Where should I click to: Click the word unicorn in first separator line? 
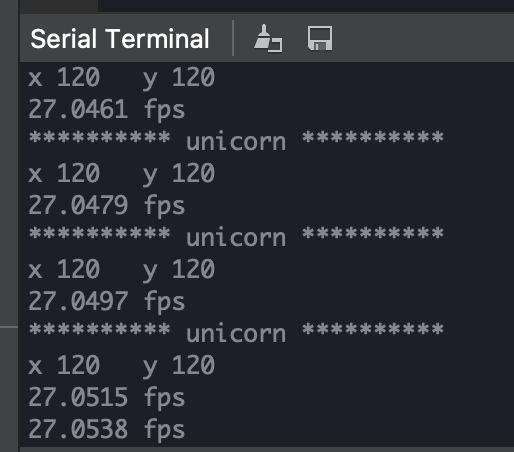(236, 142)
